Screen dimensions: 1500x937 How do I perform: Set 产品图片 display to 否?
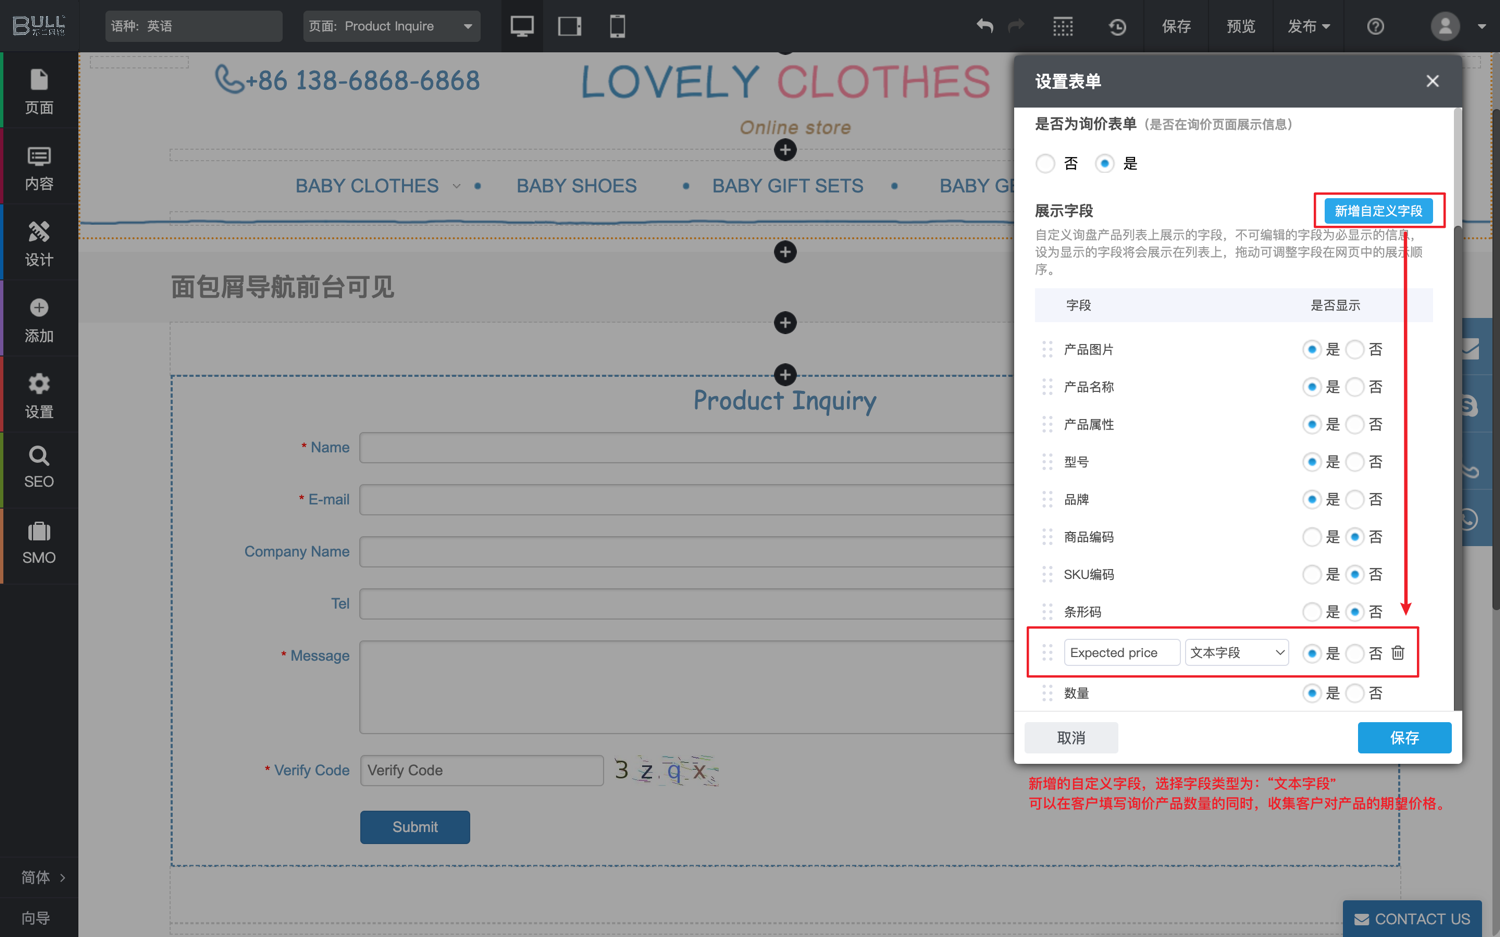tap(1355, 349)
